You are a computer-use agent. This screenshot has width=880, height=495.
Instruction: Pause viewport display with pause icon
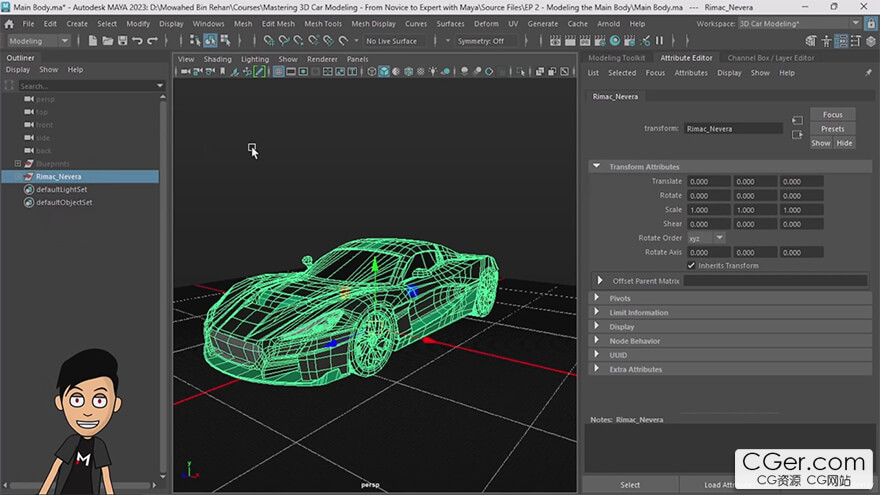coord(659,41)
